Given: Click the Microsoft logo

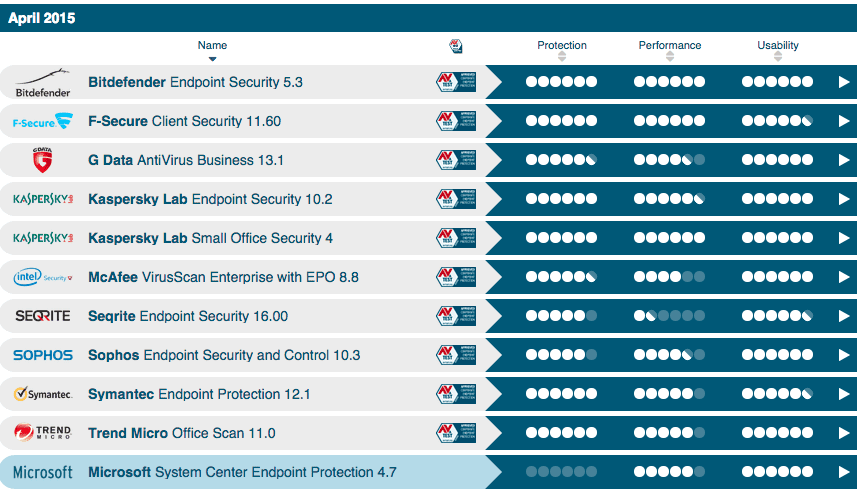Looking at the screenshot, I should click(x=42, y=472).
